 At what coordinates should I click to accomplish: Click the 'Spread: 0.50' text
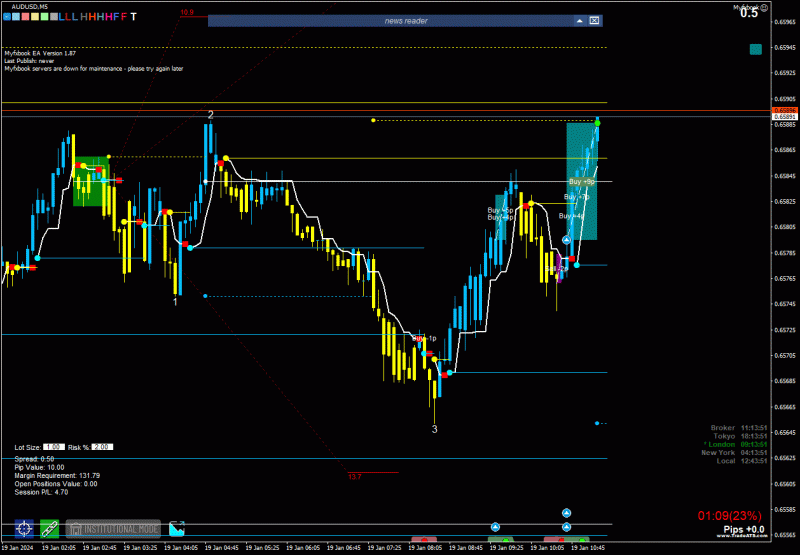coord(34,459)
